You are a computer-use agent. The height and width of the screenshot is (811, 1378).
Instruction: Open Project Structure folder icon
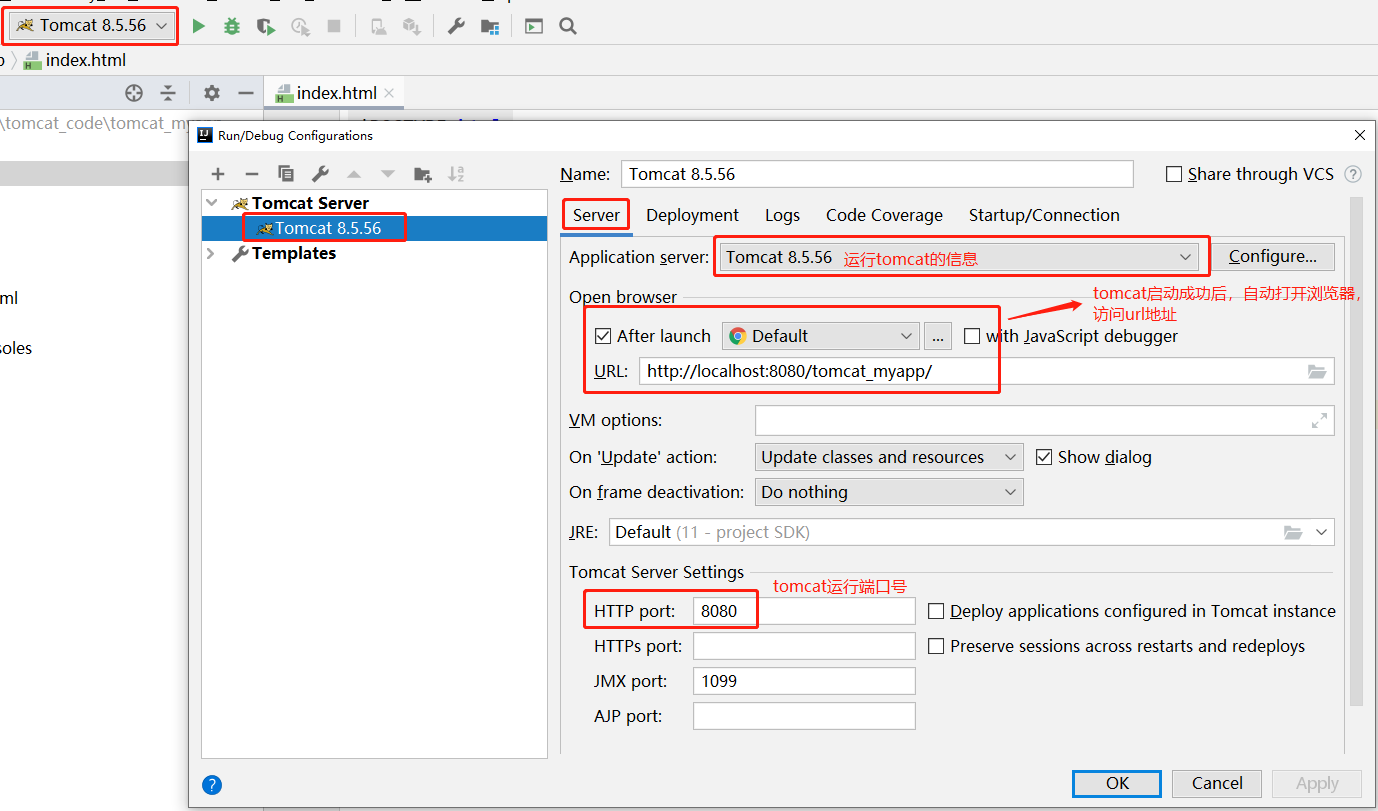pos(490,26)
